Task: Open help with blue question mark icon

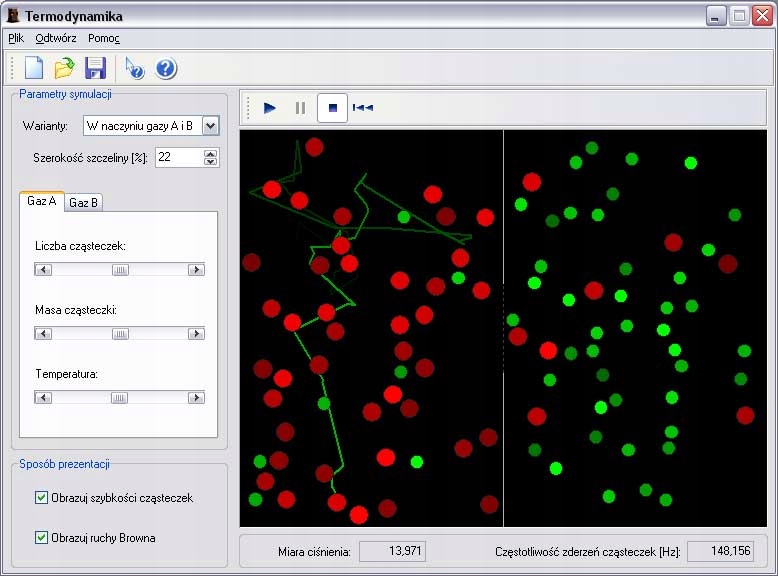Action: coord(166,68)
